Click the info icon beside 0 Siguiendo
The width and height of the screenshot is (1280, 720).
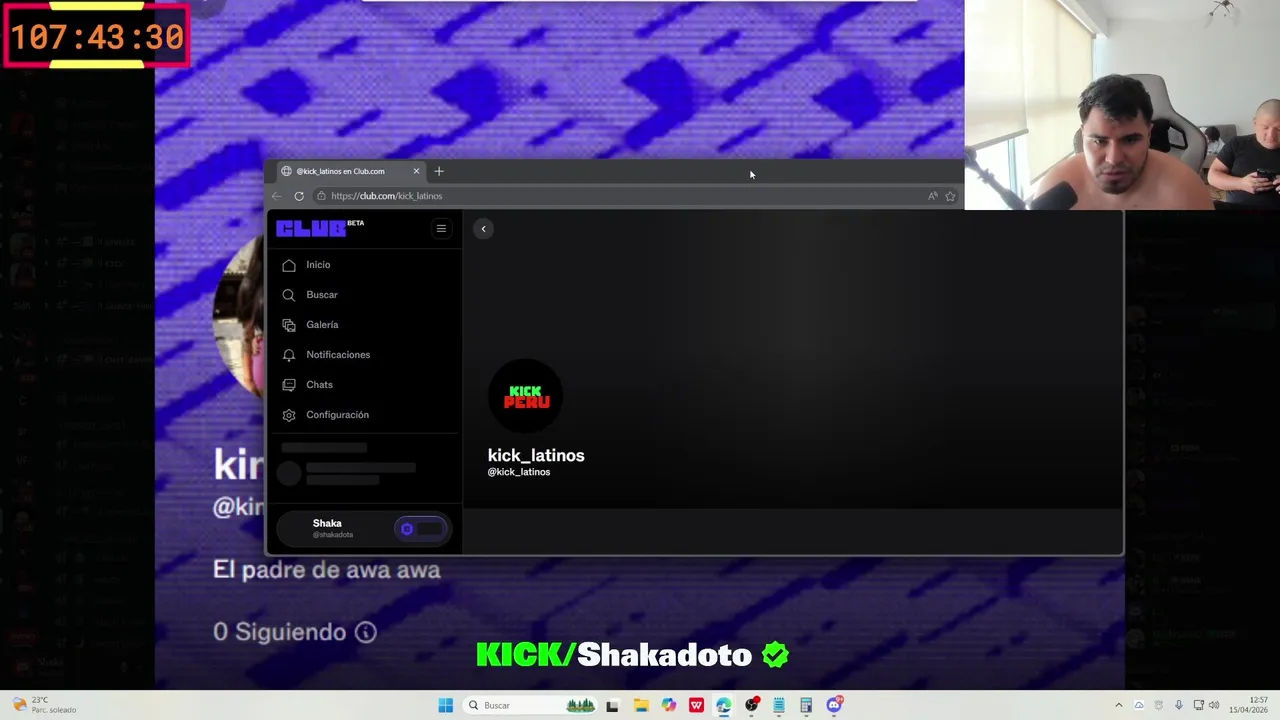(366, 632)
